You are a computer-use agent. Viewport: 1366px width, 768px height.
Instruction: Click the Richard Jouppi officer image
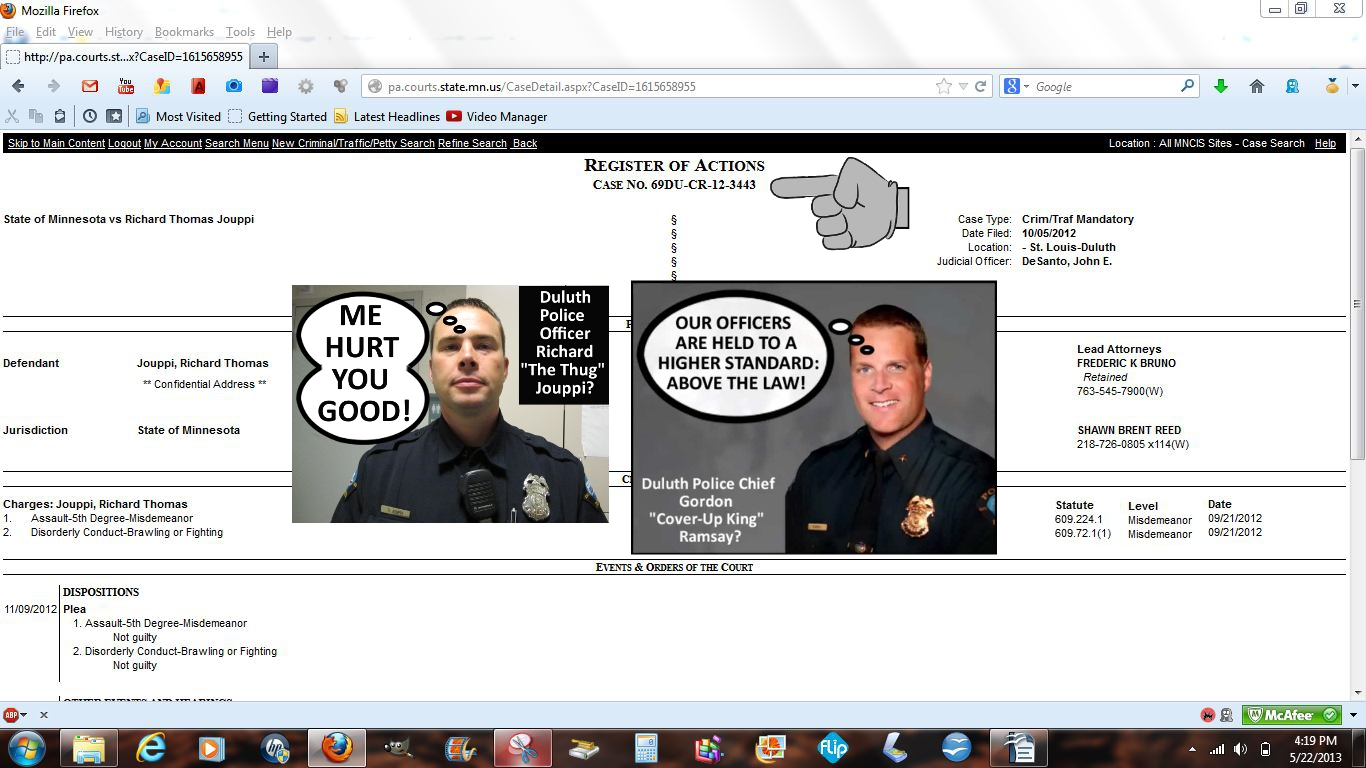[x=450, y=404]
